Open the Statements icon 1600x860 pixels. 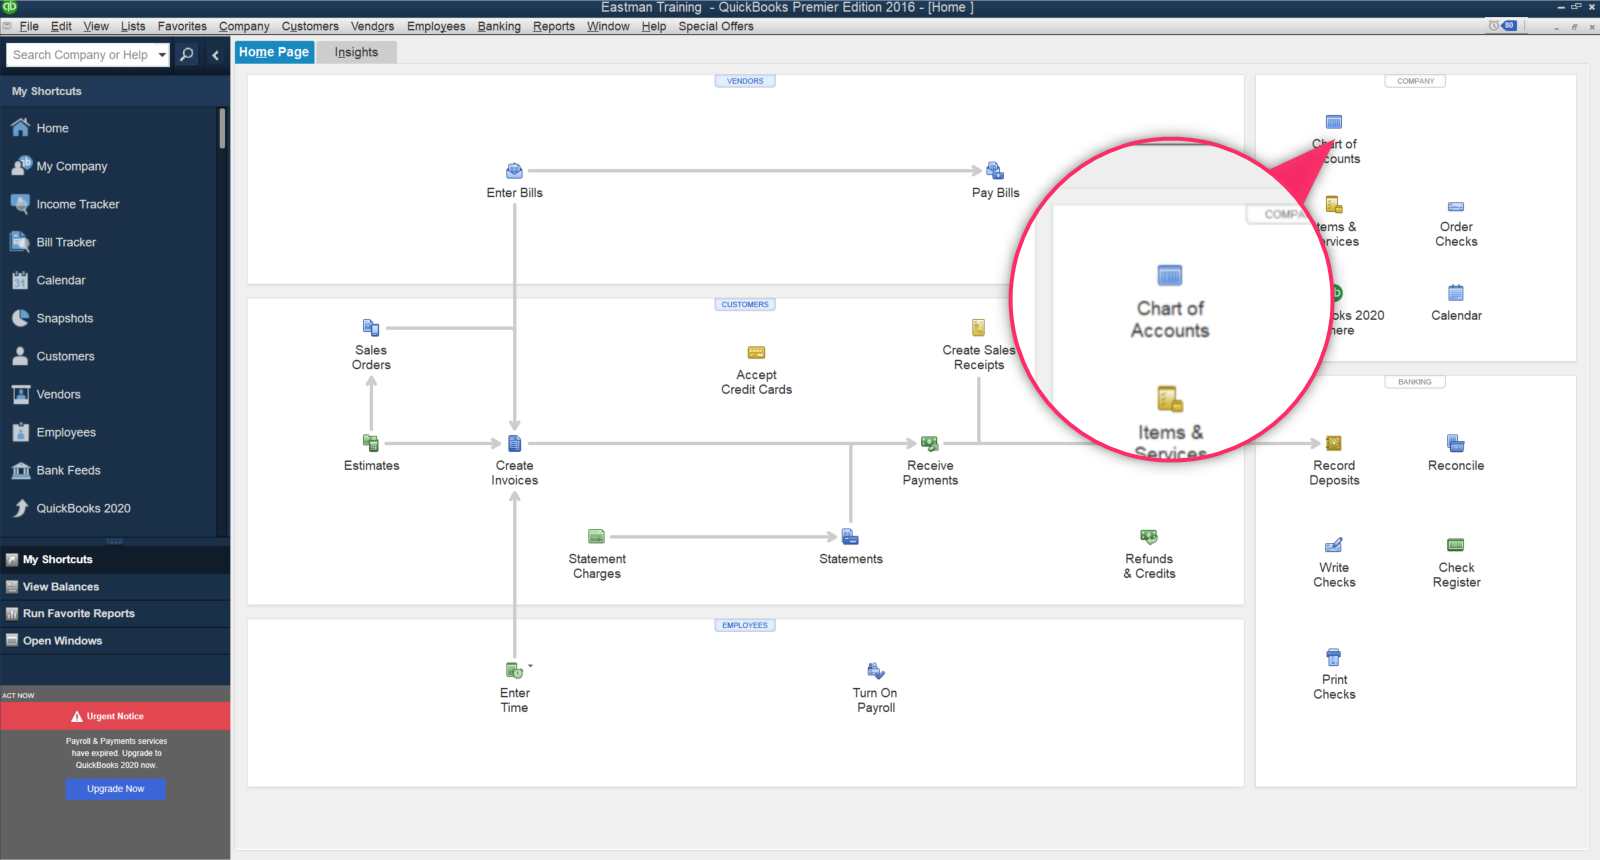(x=850, y=537)
